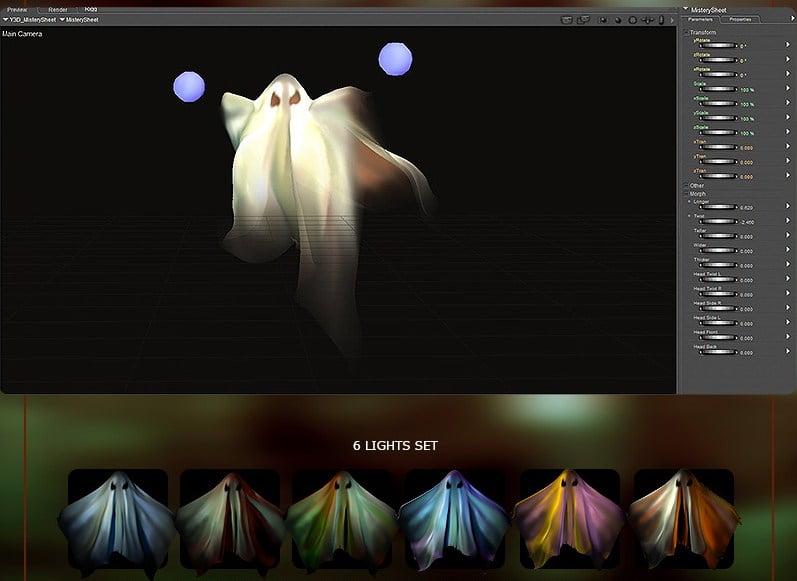Viewport: 797px width, 581px height.
Task: Open the xRotate parameter menu arrow
Action: coord(788,74)
